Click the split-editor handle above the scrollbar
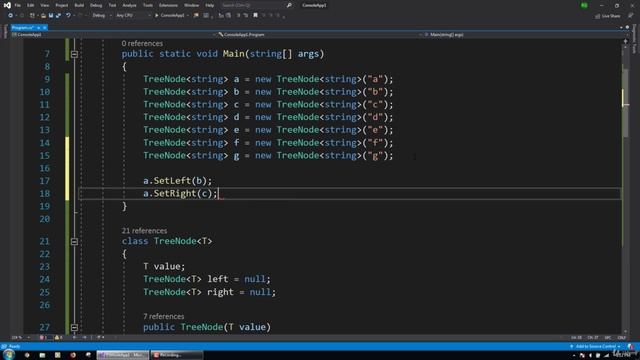Image resolution: width=640 pixels, height=360 pixels. pyautogui.click(x=625, y=41)
